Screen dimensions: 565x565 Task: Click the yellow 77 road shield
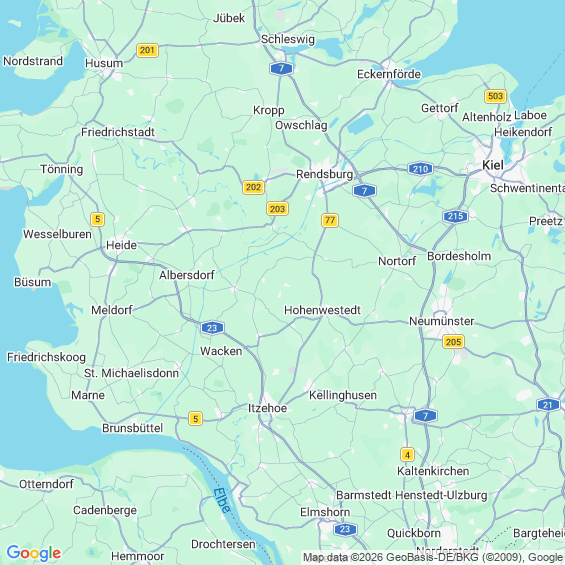pos(330,220)
